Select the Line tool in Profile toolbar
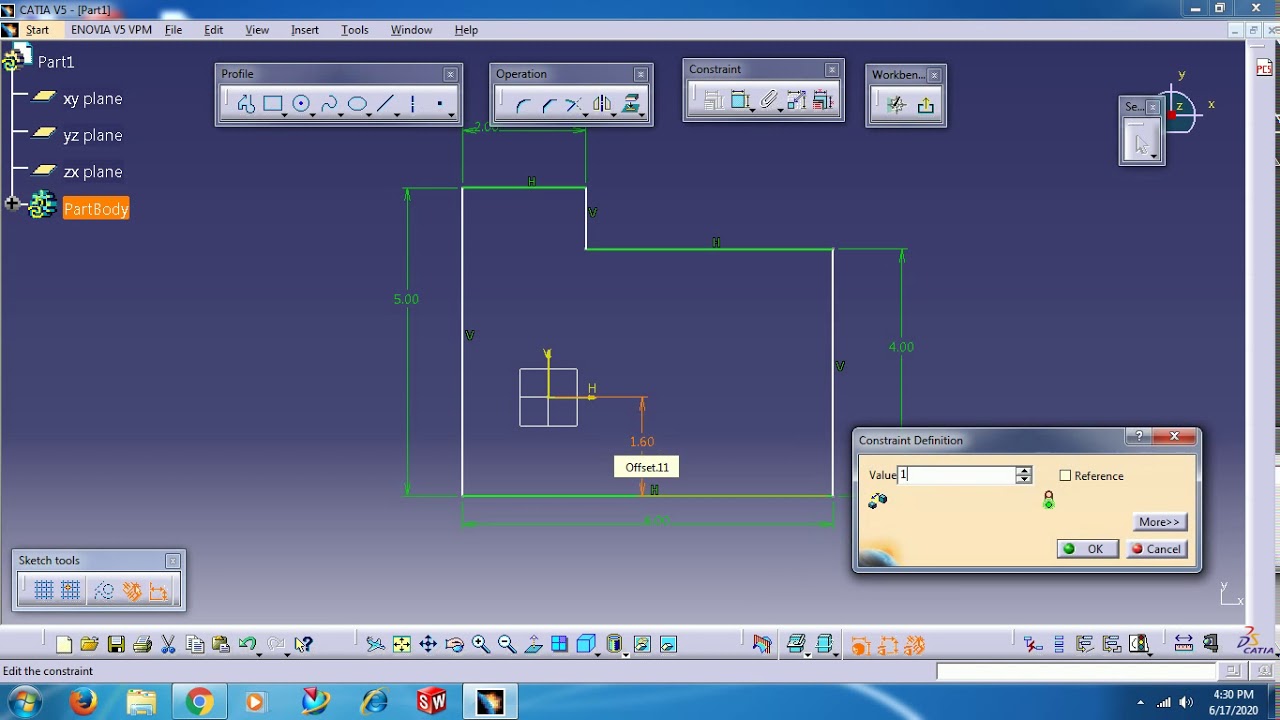 [x=385, y=104]
